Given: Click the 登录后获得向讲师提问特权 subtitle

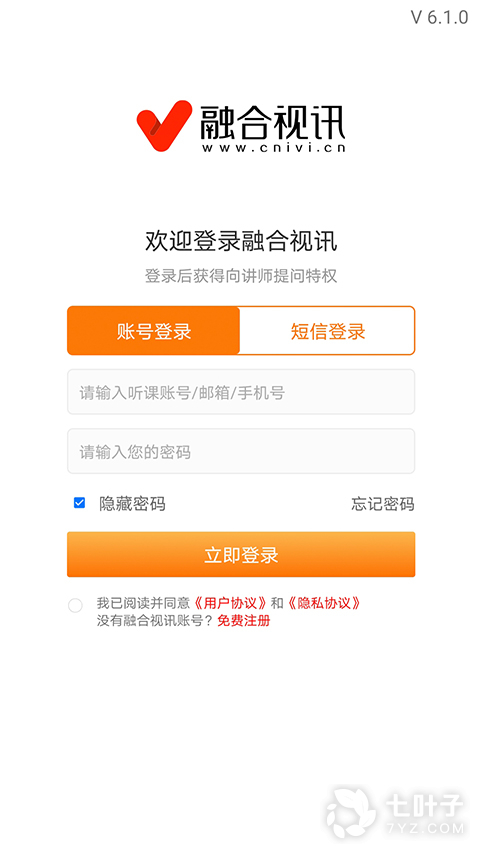Looking at the screenshot, I should coord(241,276).
